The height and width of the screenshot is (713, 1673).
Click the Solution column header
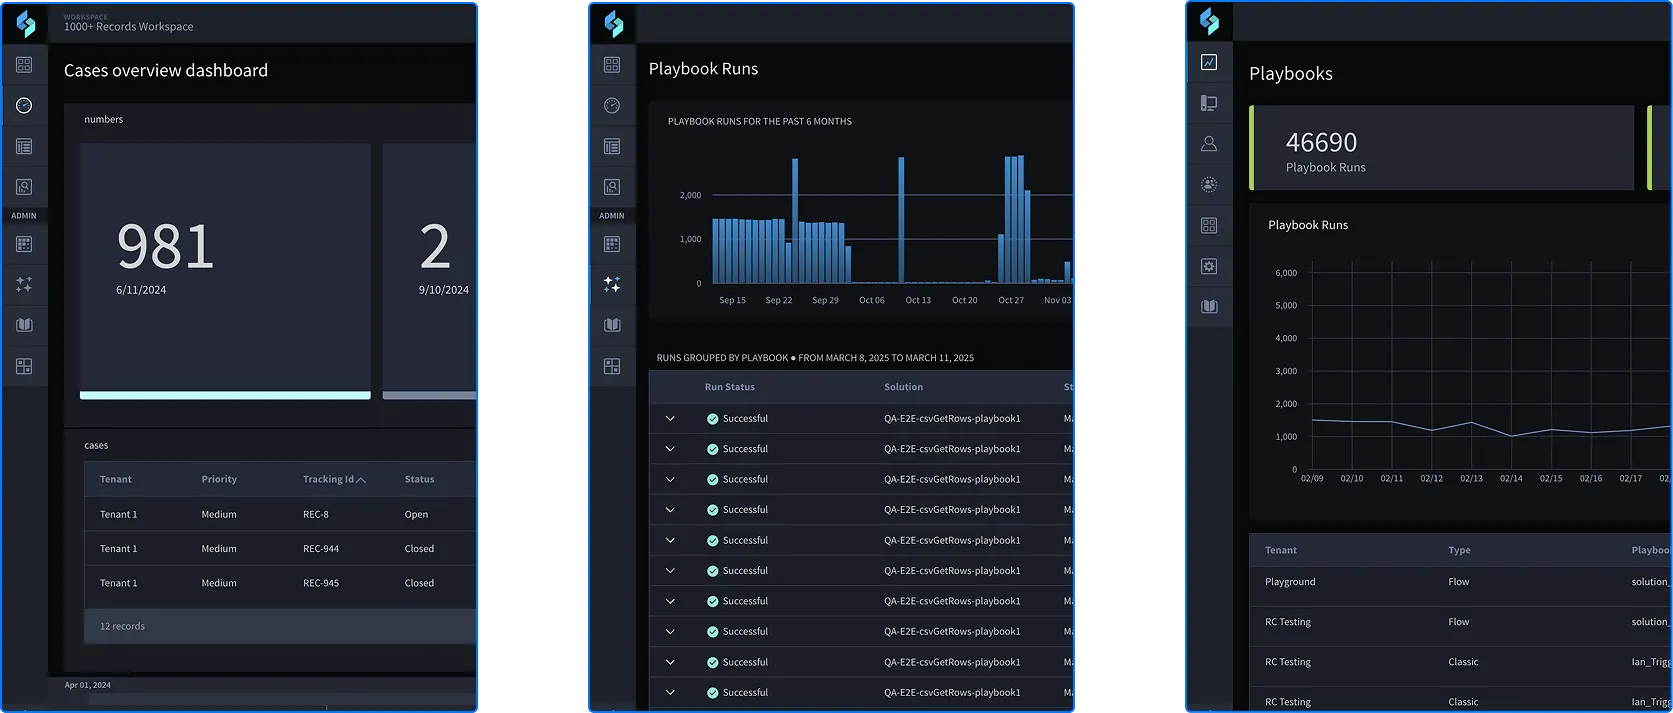[903, 387]
